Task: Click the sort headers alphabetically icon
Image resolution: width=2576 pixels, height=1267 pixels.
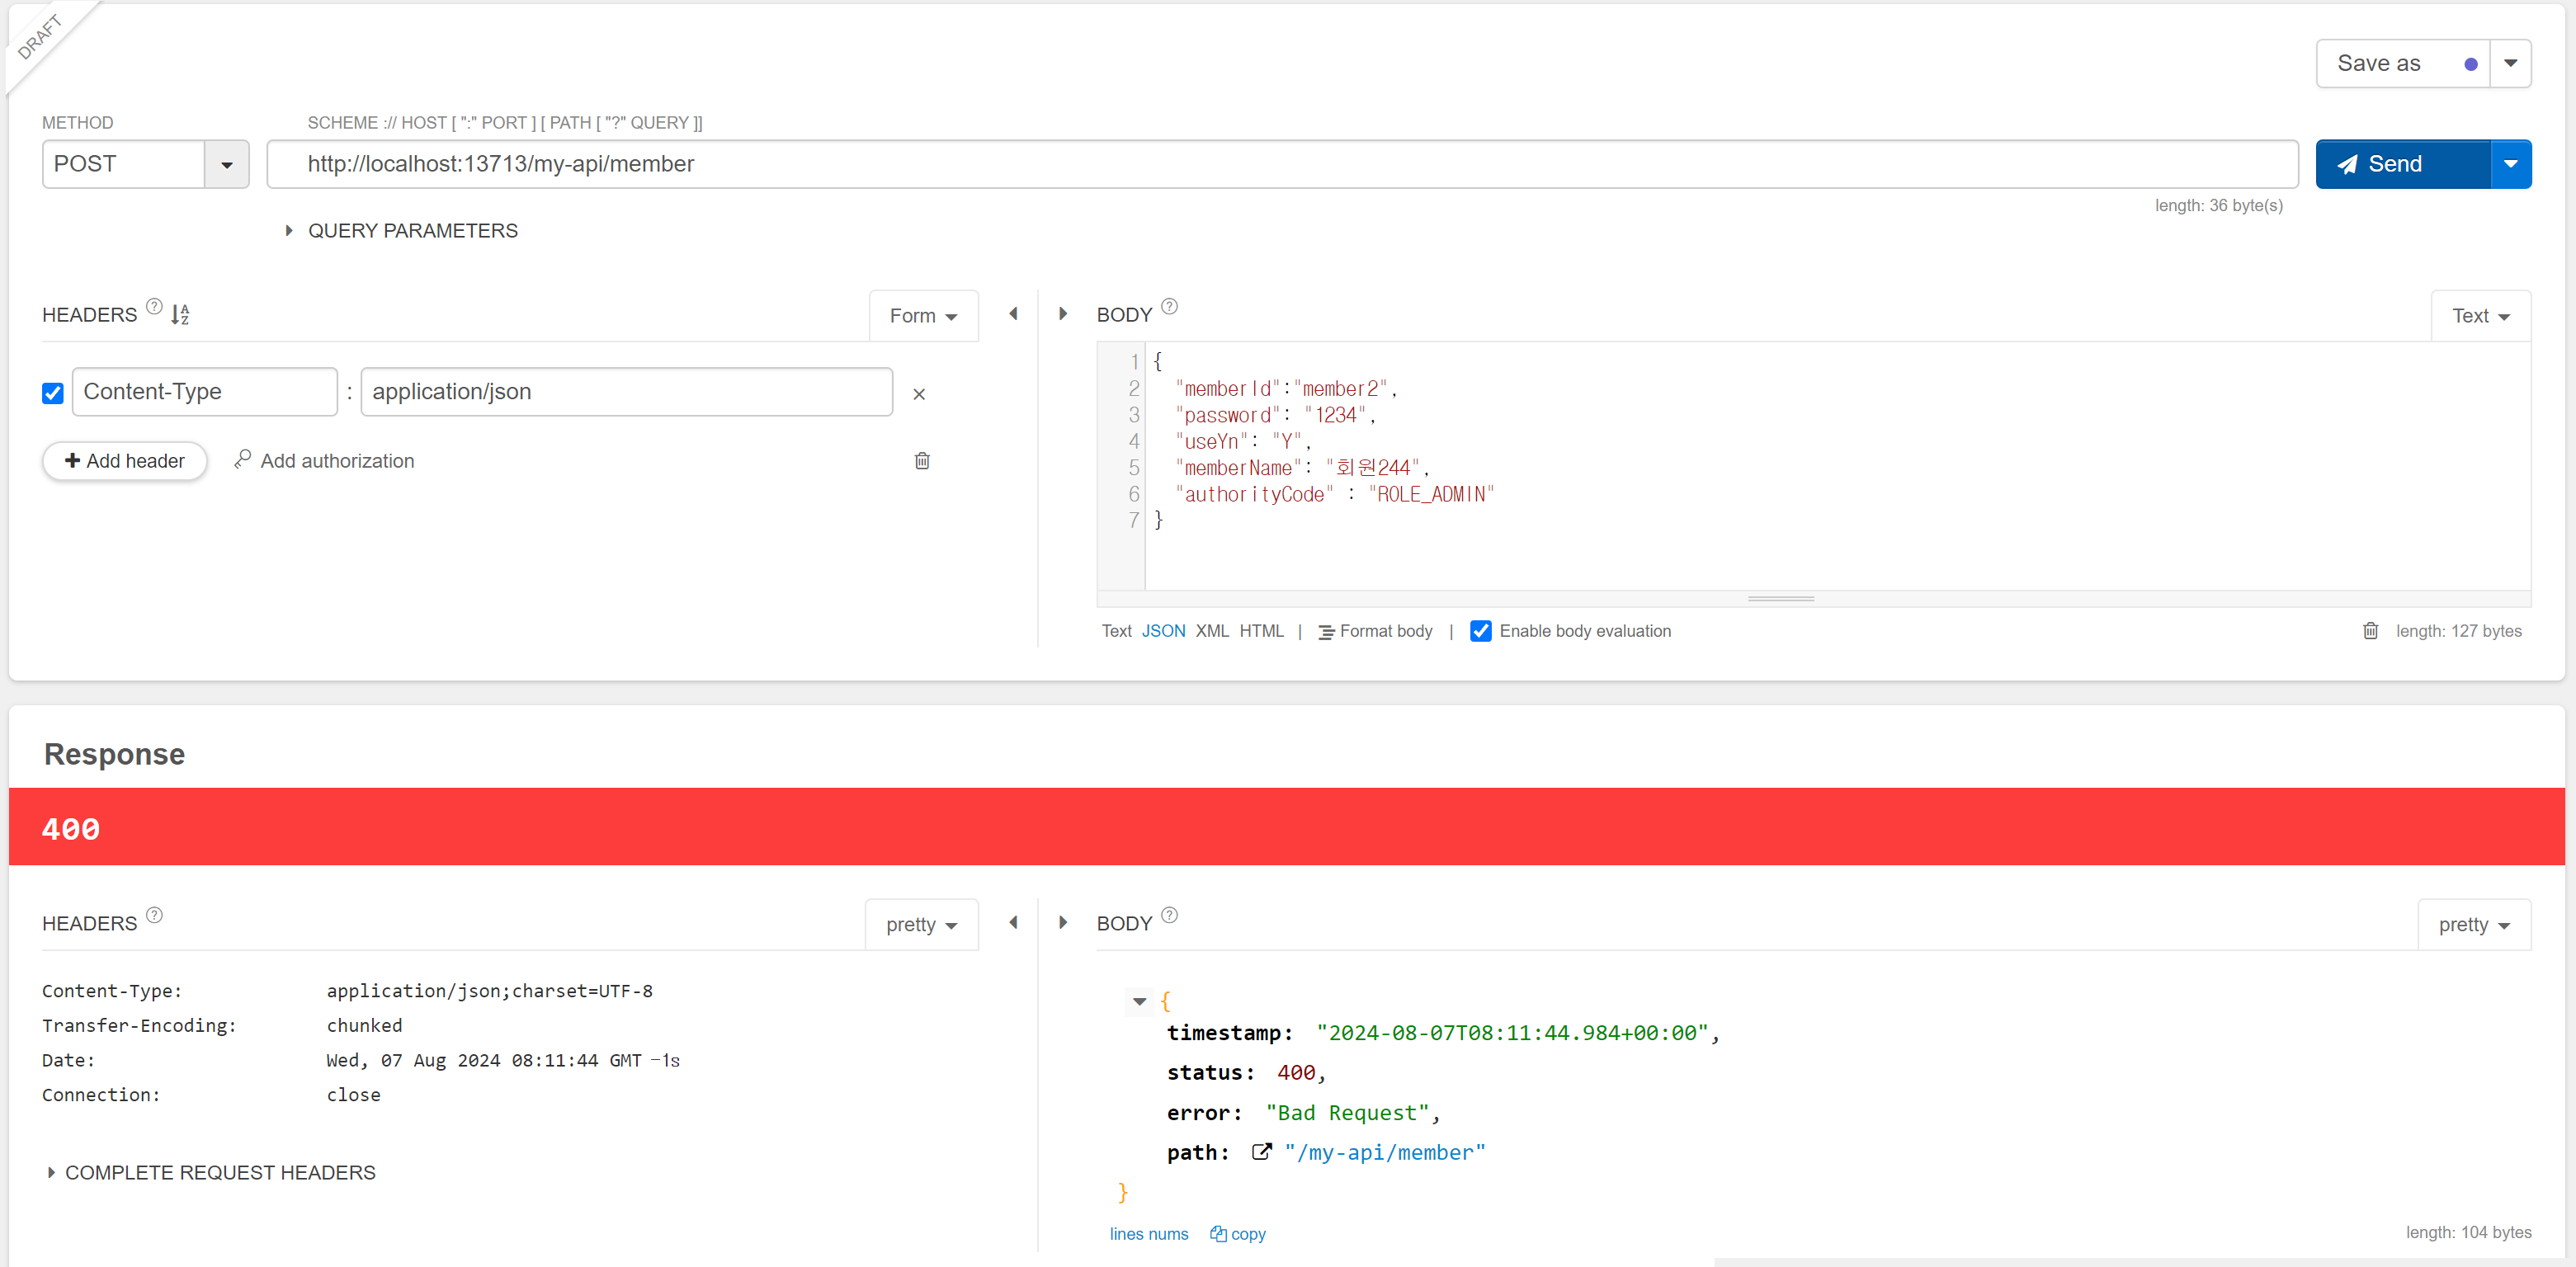Action: [180, 314]
